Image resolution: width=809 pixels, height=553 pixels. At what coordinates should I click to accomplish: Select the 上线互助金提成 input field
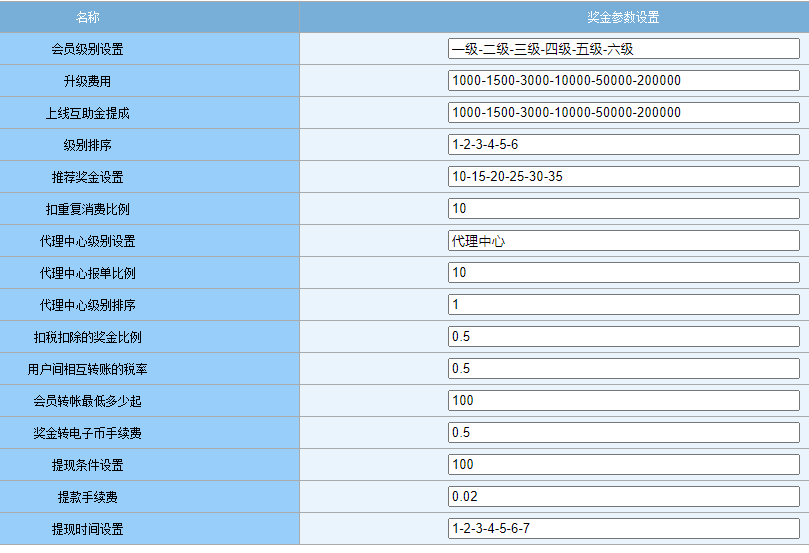pyautogui.click(x=624, y=113)
